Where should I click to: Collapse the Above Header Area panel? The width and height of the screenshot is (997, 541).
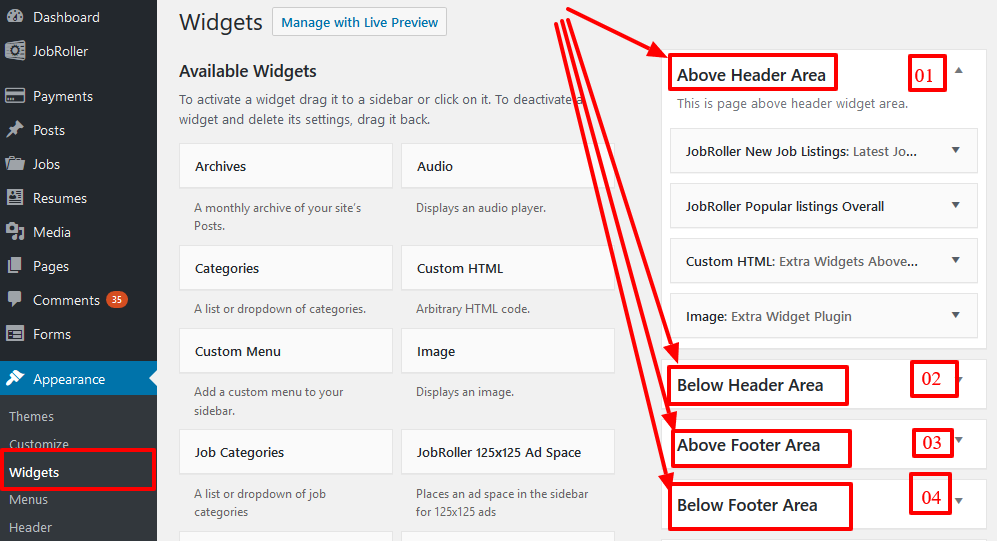959,71
